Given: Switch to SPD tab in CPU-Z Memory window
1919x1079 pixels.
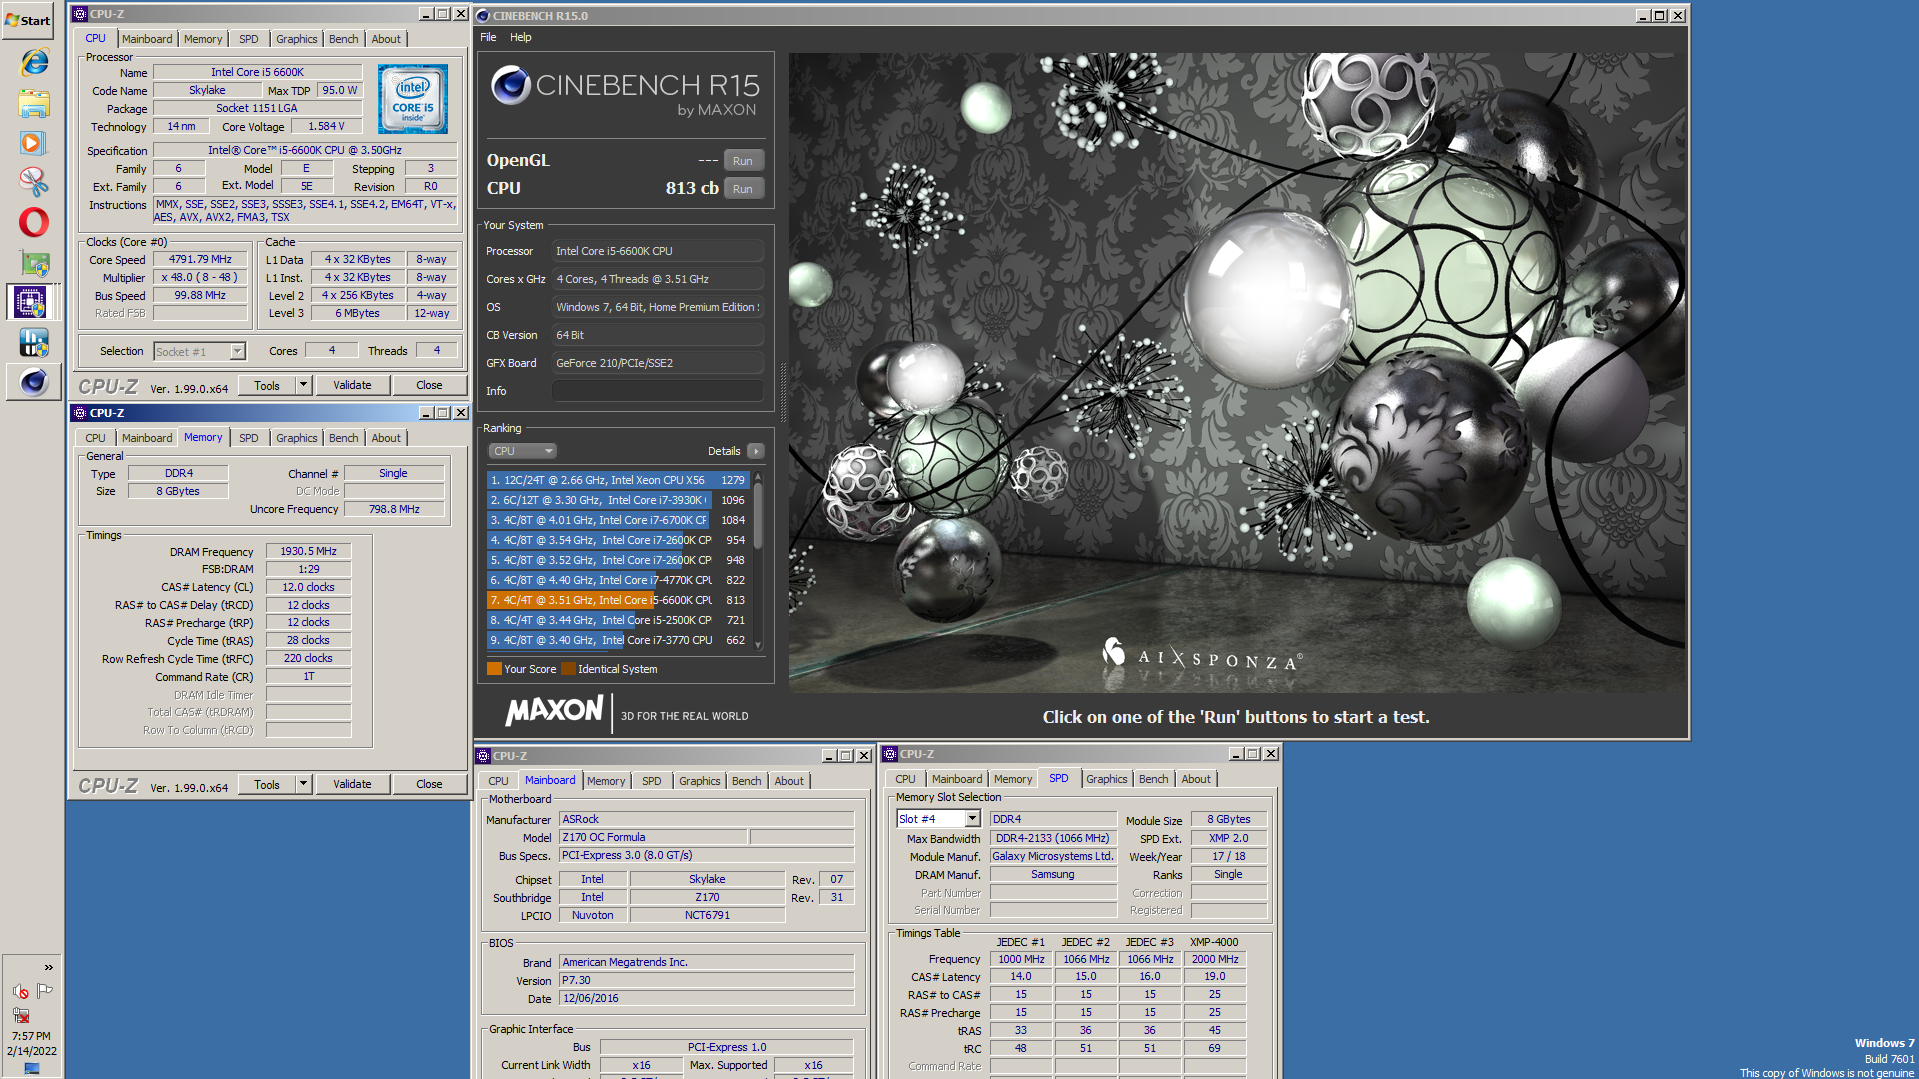Looking at the screenshot, I should tap(248, 438).
